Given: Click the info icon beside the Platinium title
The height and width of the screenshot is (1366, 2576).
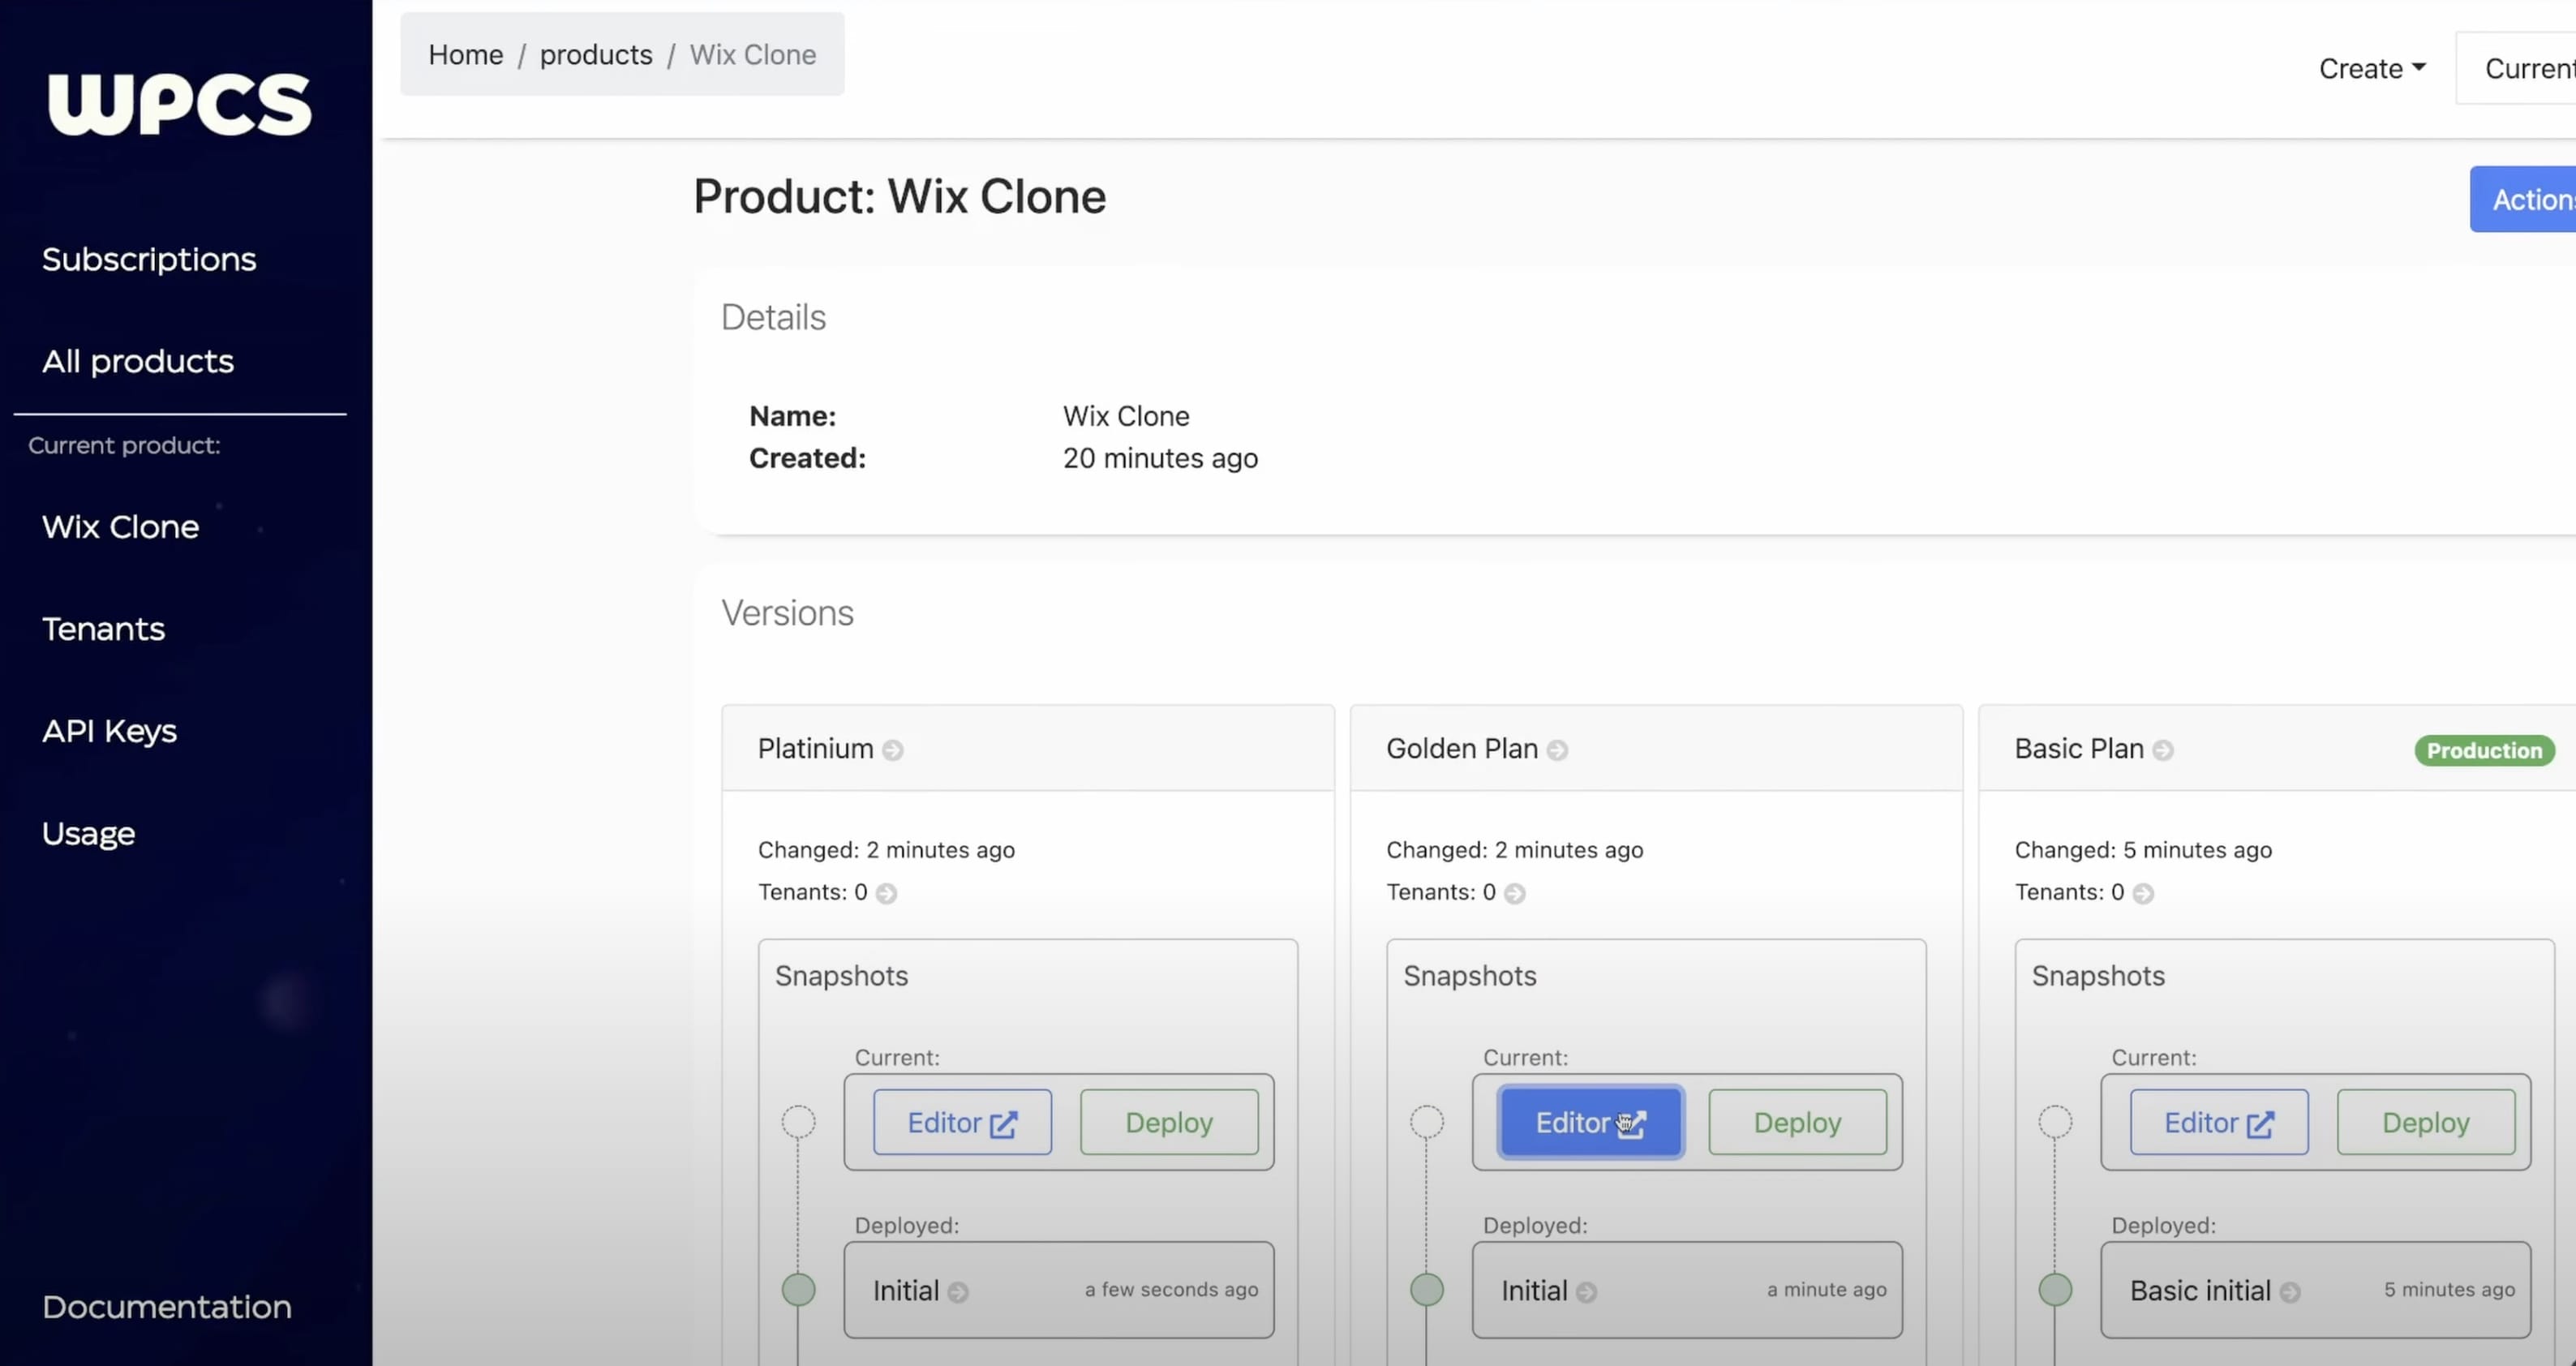Looking at the screenshot, I should pyautogui.click(x=893, y=750).
